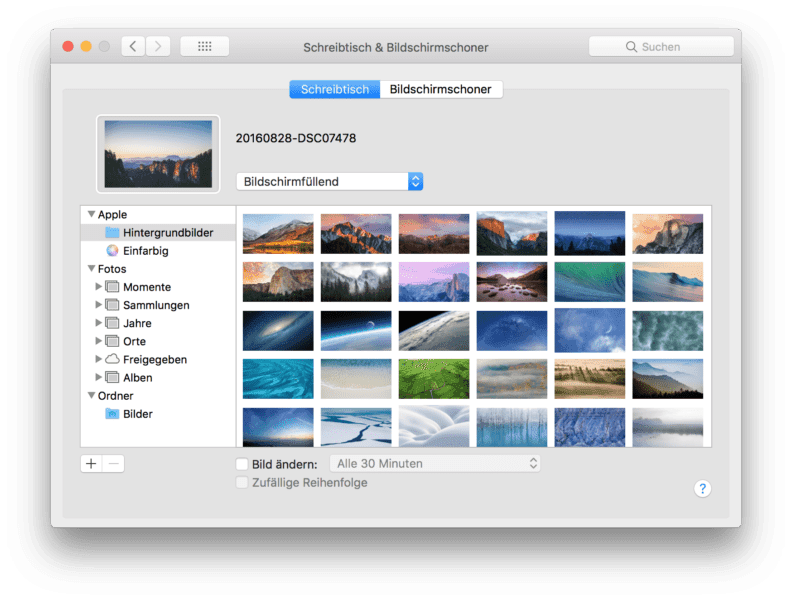Pick the blue ocean wave wallpaper
The width and height of the screenshot is (792, 600).
tap(667, 282)
